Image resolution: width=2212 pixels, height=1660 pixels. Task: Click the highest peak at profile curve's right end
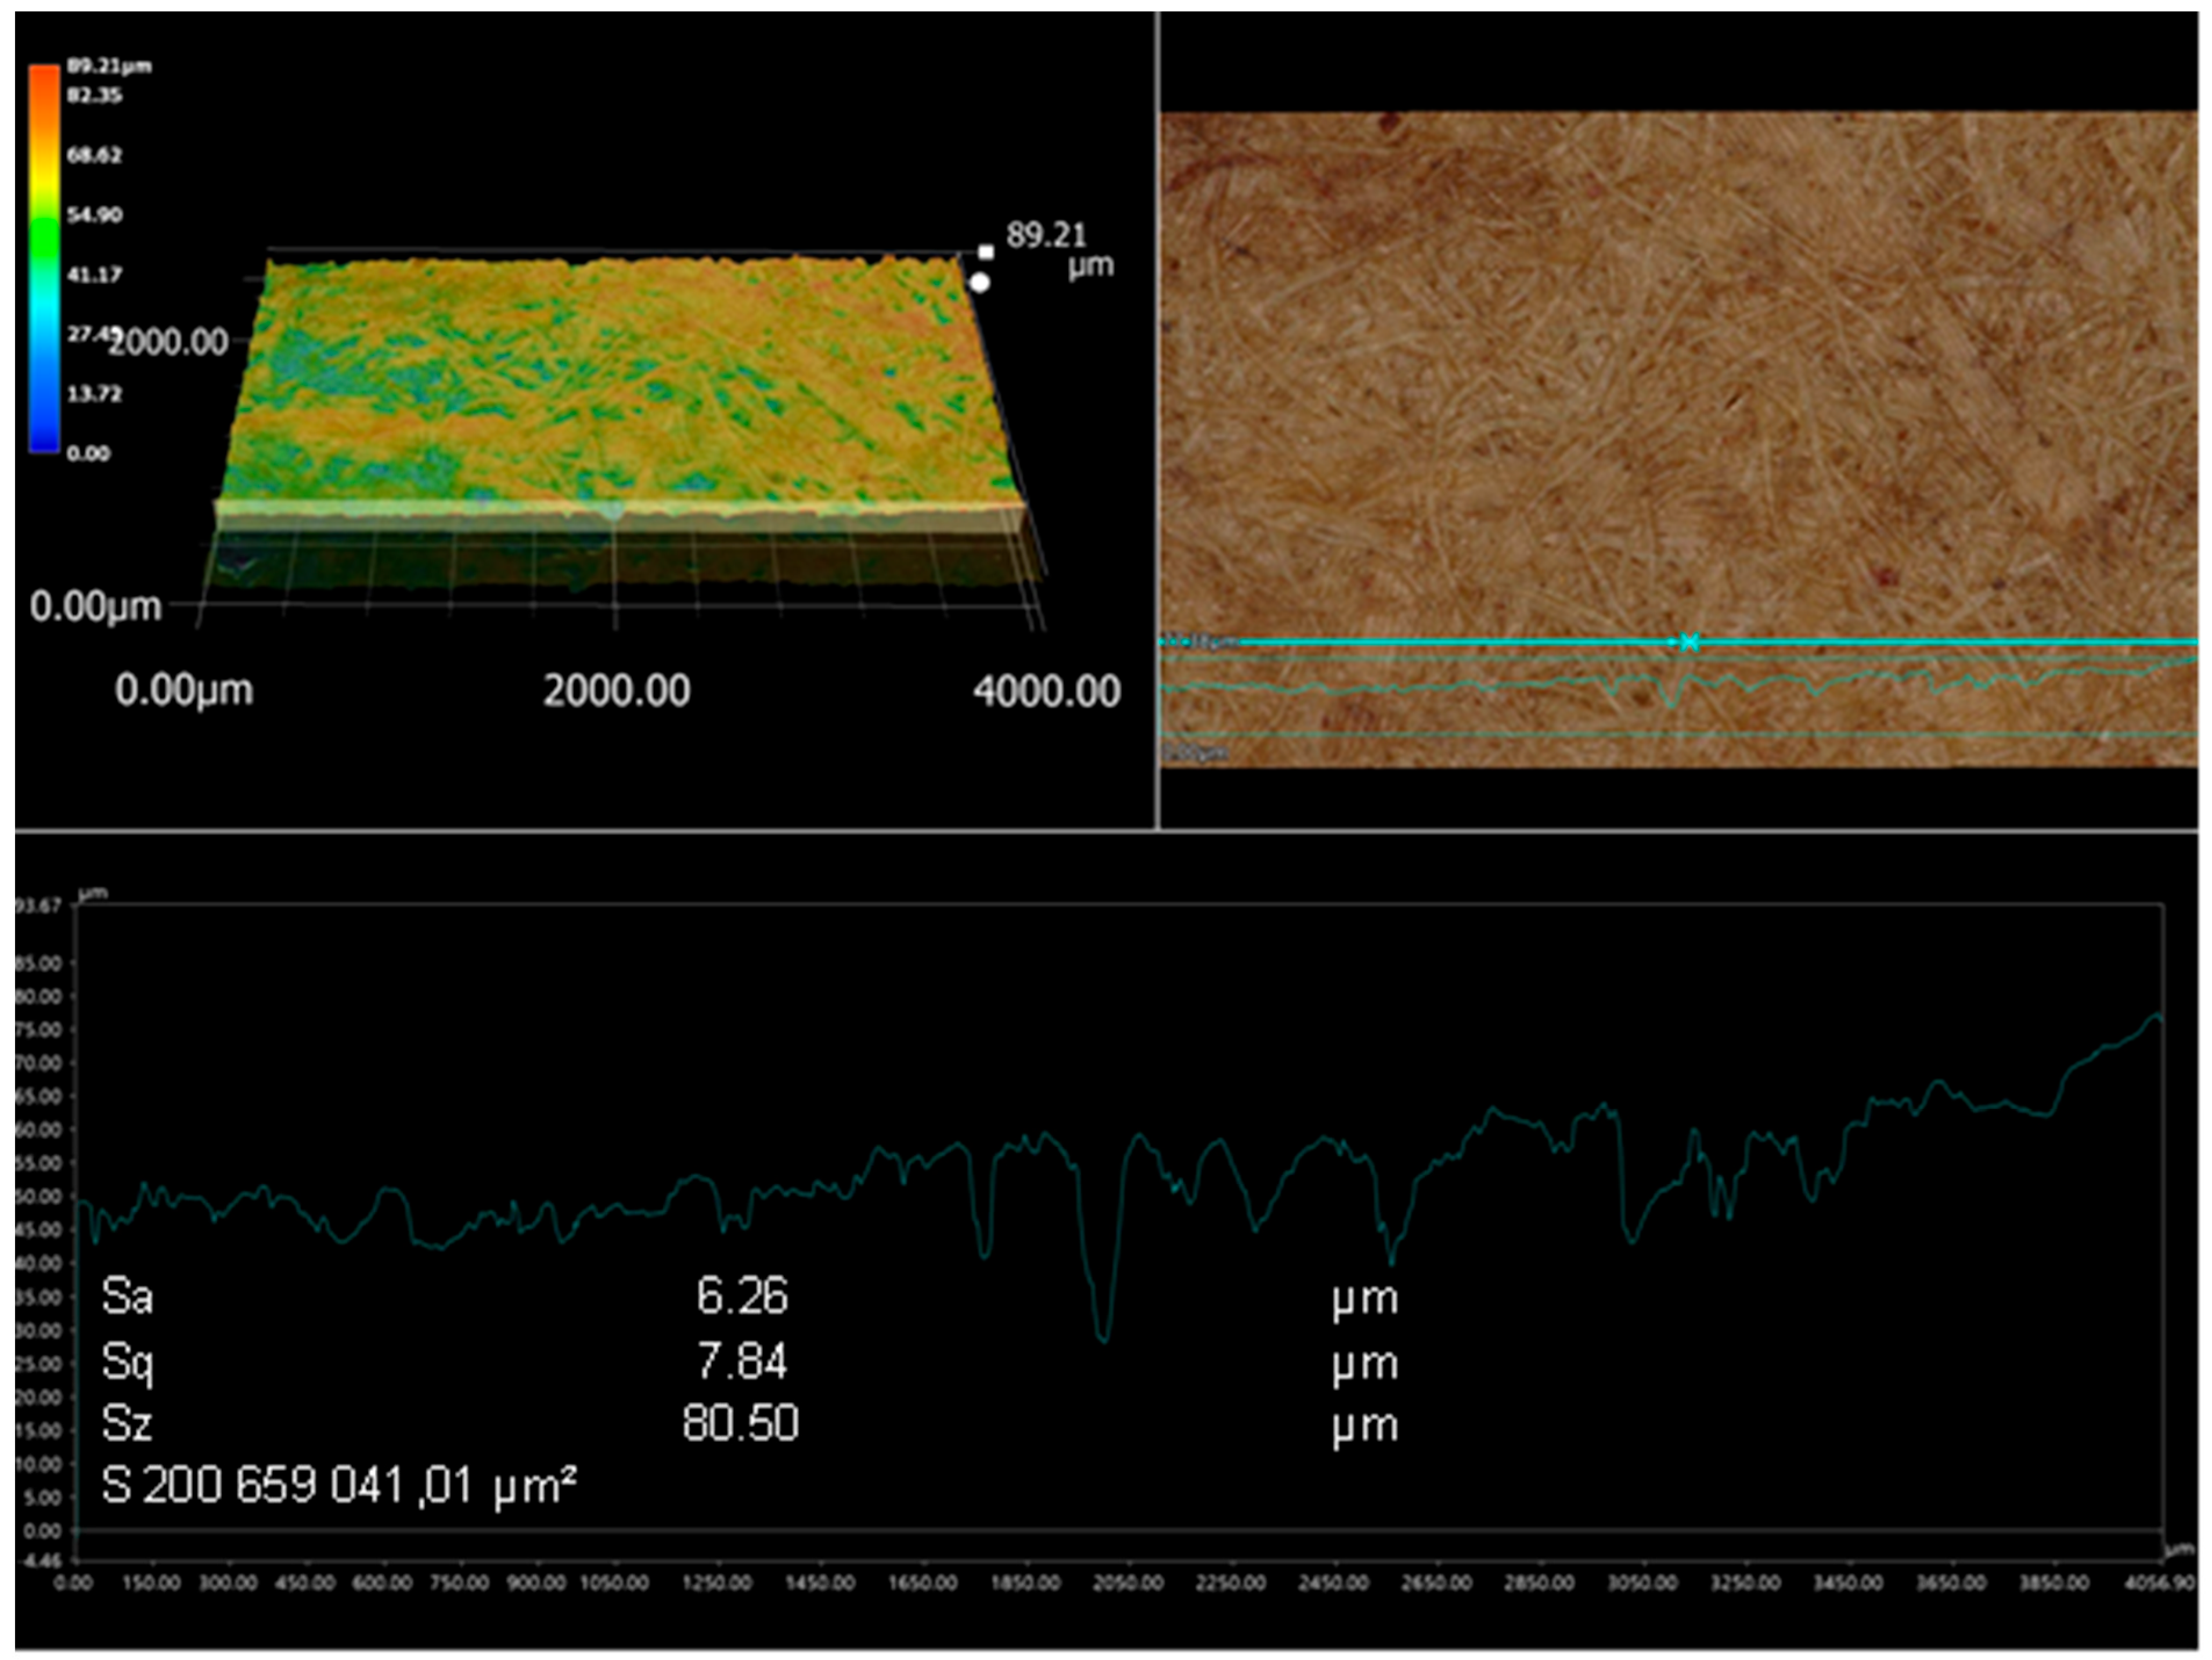tap(2158, 1016)
